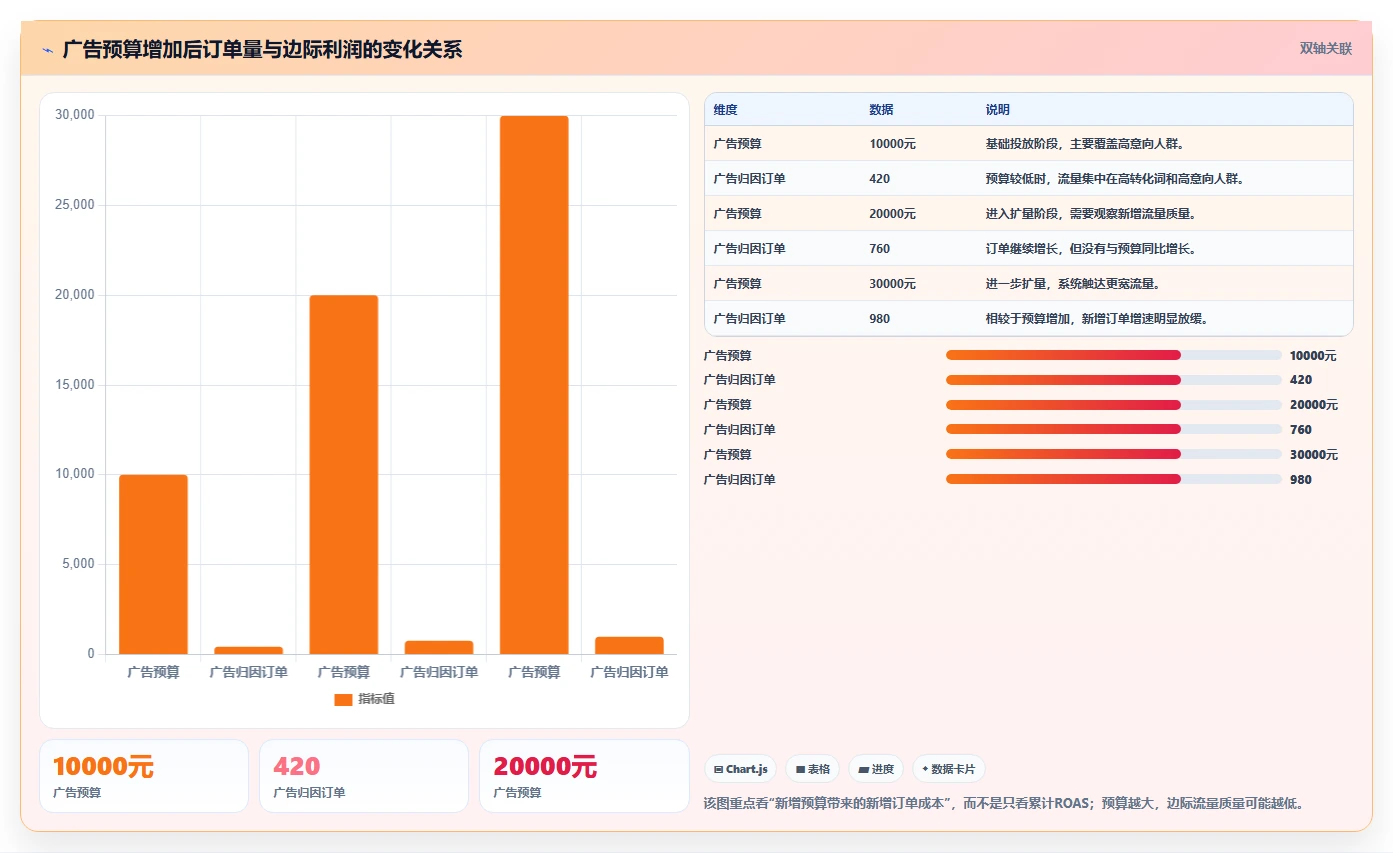The width and height of the screenshot is (1393, 853).
Task: Click the chart bar reaching 10,000
Action: pyautogui.click(x=153, y=564)
